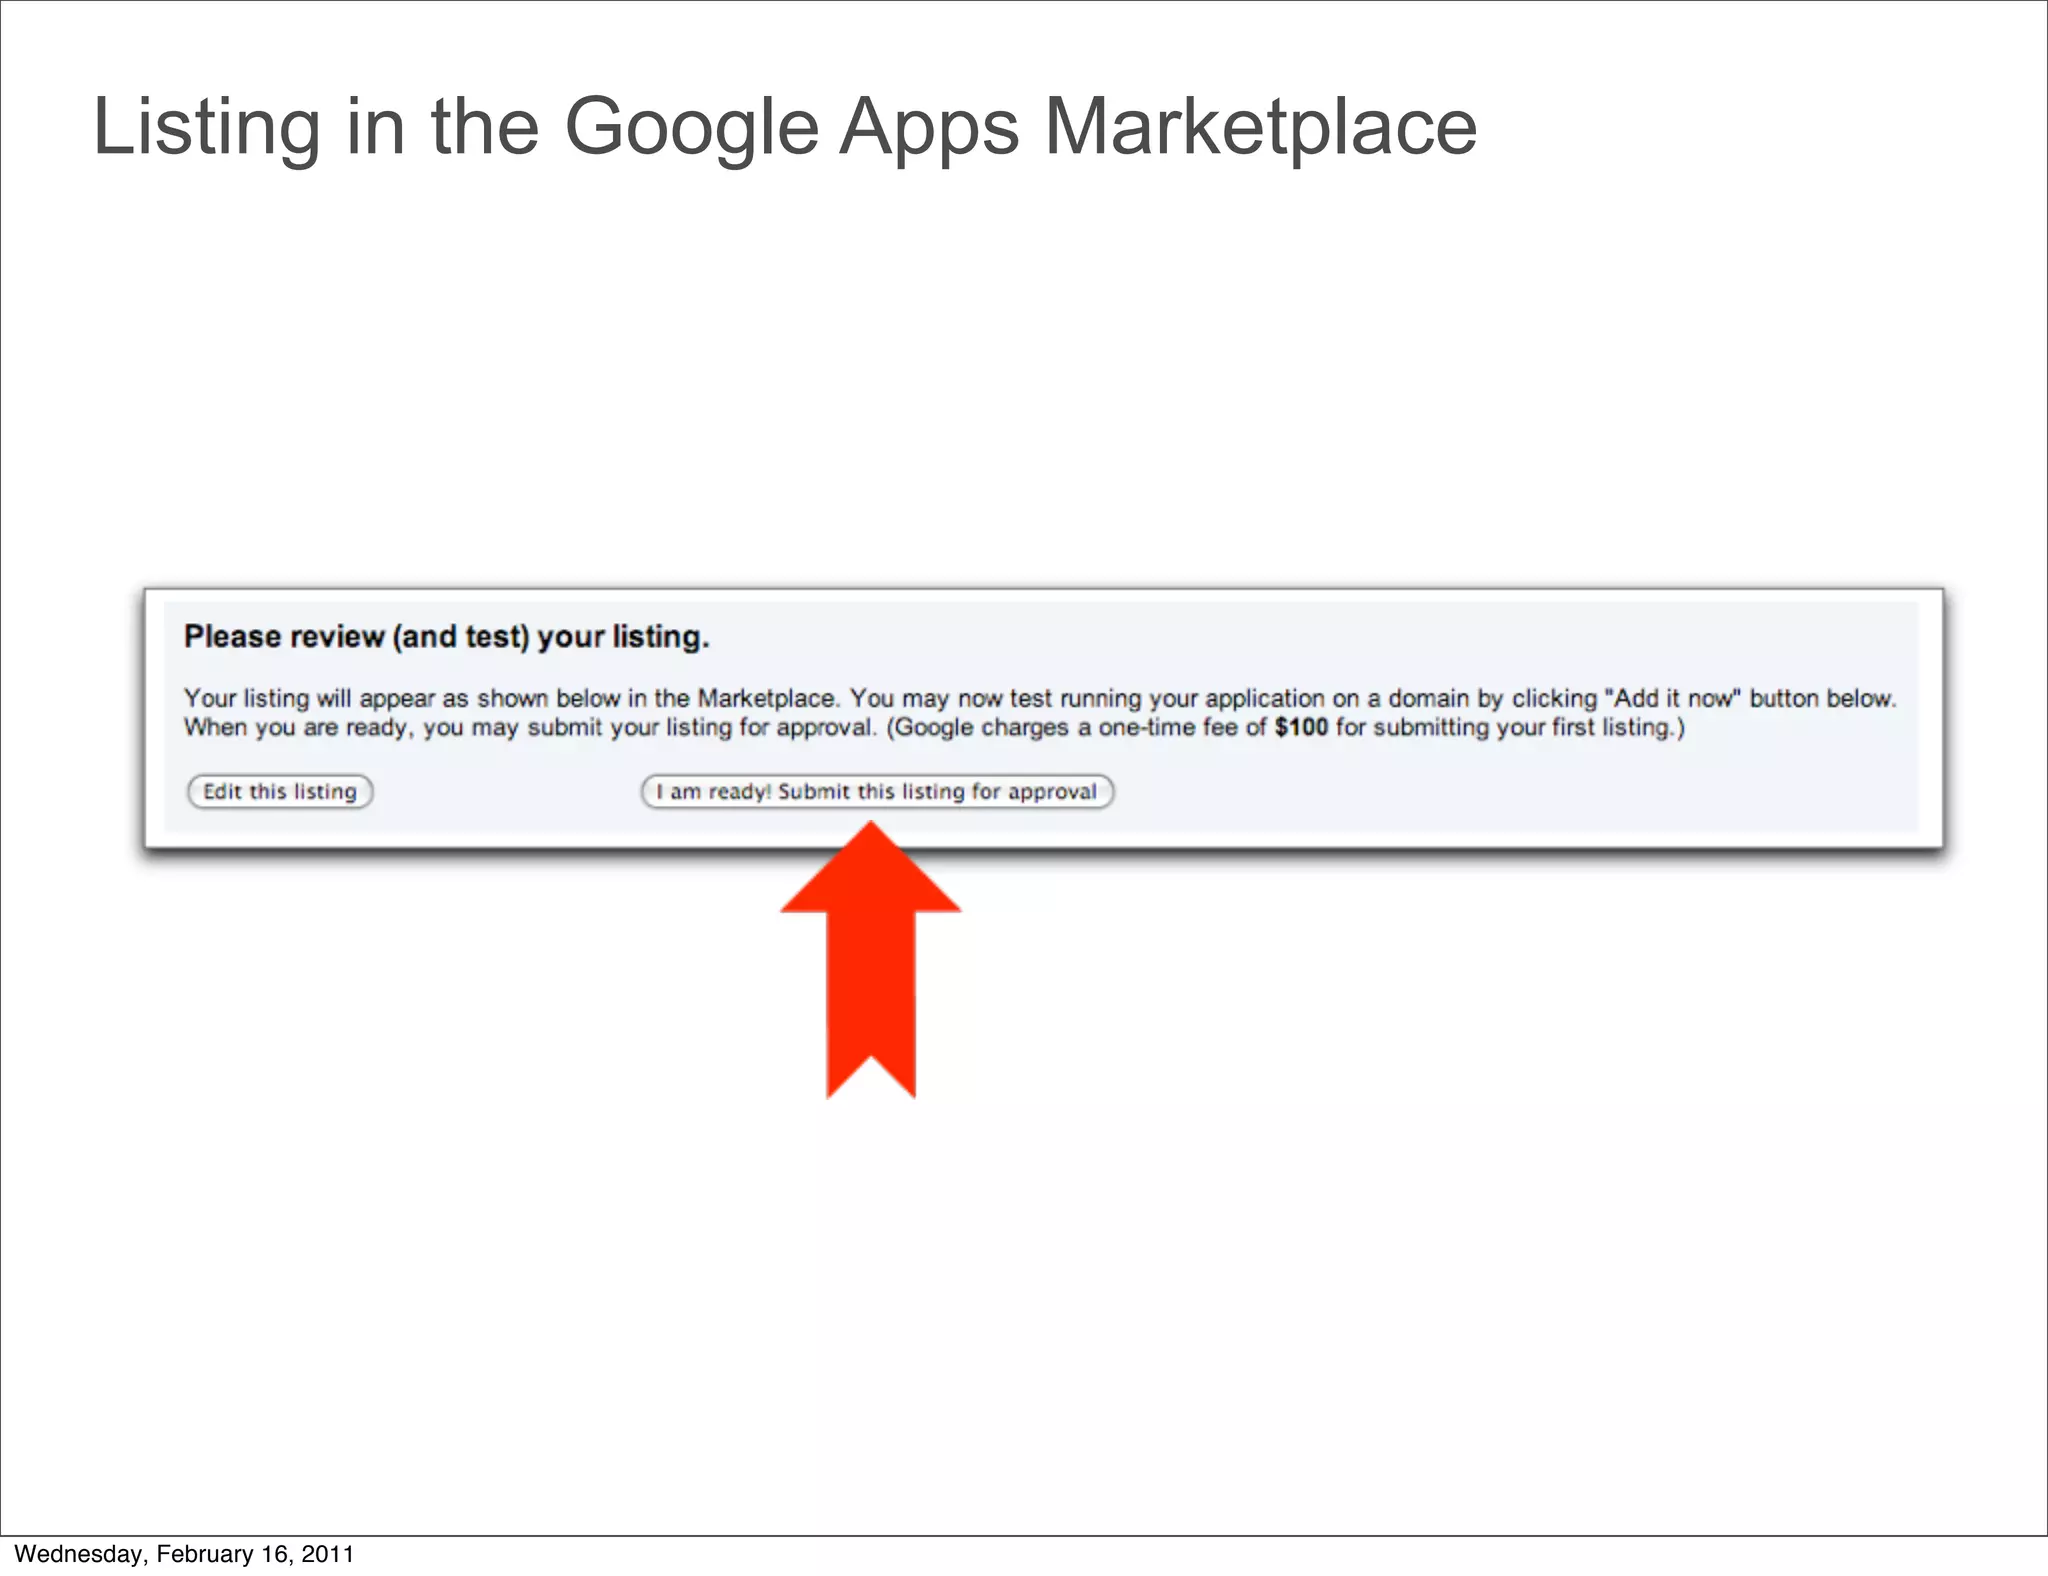Select the "Please review (and test) your listing." heading
Viewport: 2048px width, 1576px height.
click(x=447, y=637)
